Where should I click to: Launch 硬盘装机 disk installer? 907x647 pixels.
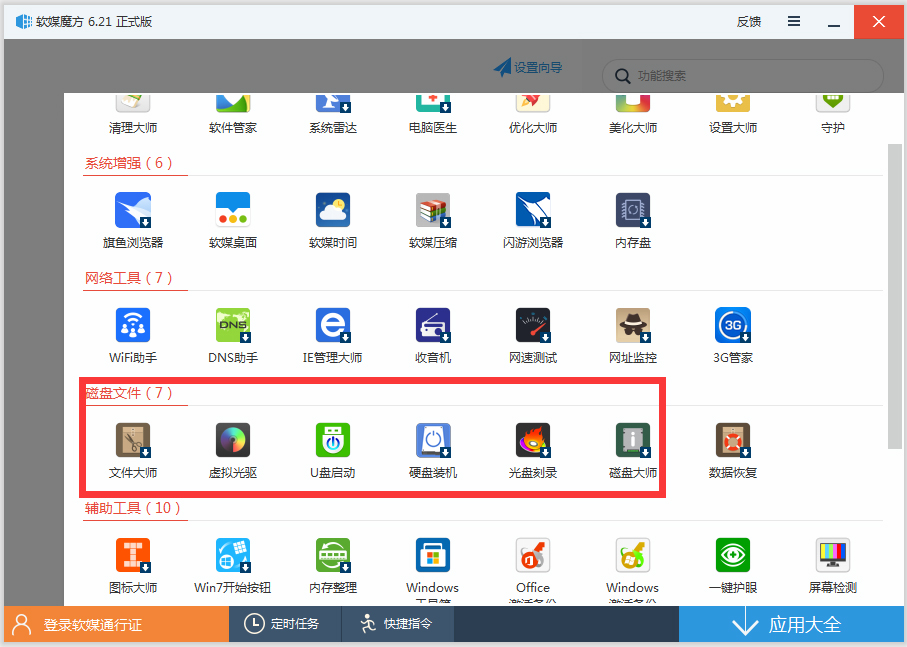(x=433, y=451)
